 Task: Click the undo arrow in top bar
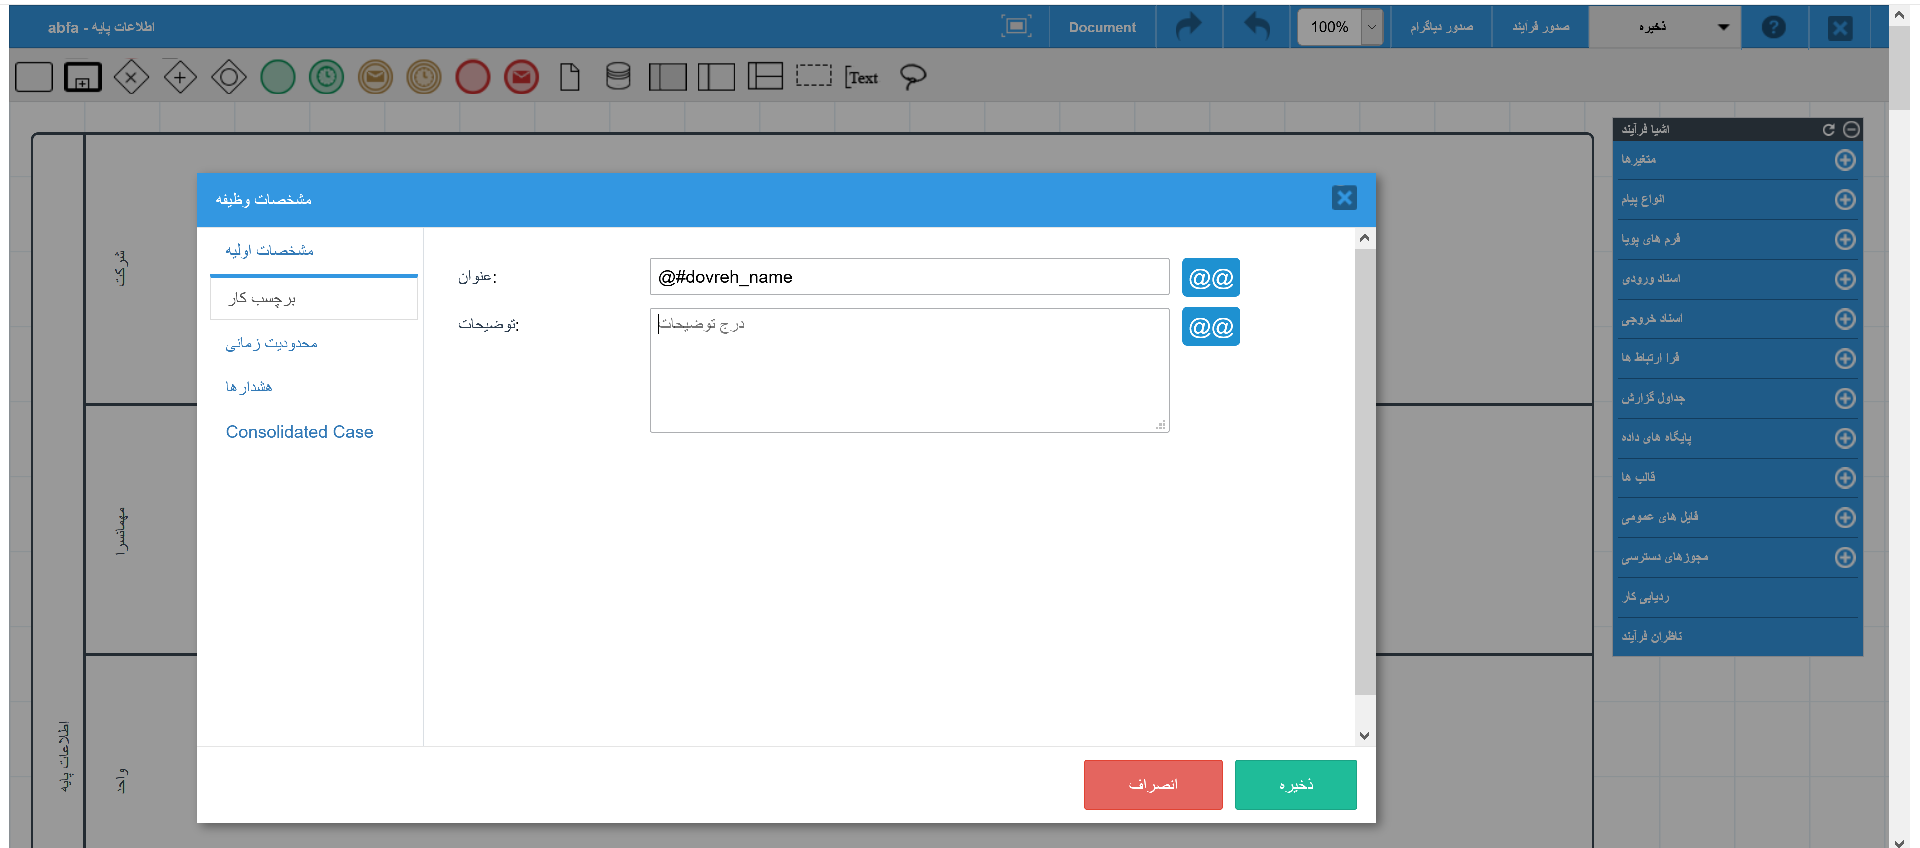(x=1256, y=27)
